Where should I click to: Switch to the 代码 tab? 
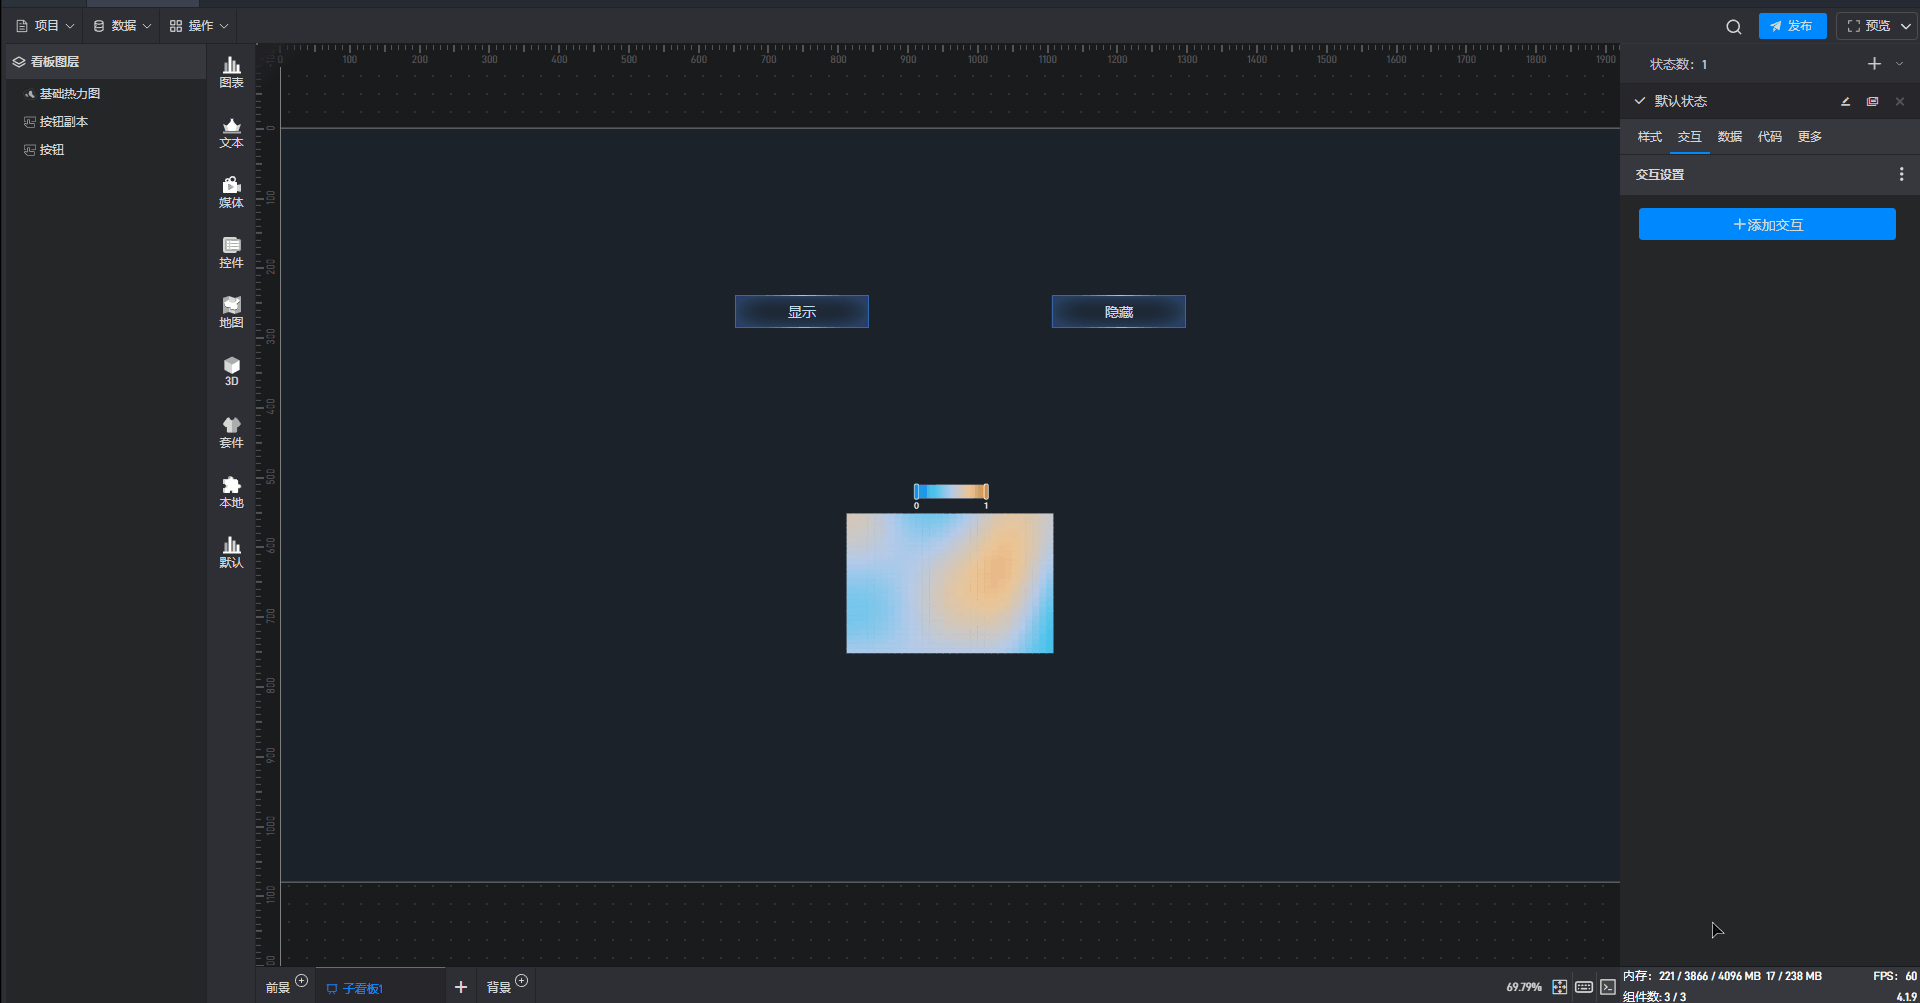pyautogui.click(x=1769, y=137)
